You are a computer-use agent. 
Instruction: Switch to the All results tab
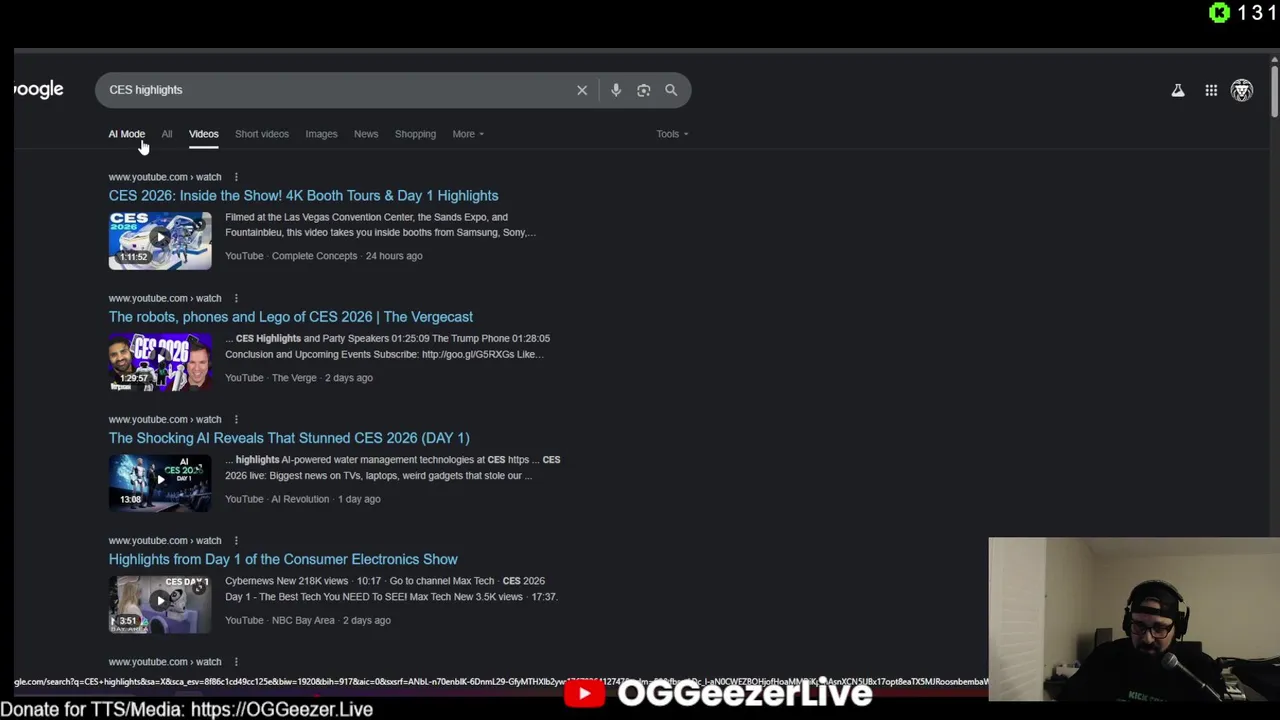pyautogui.click(x=167, y=134)
